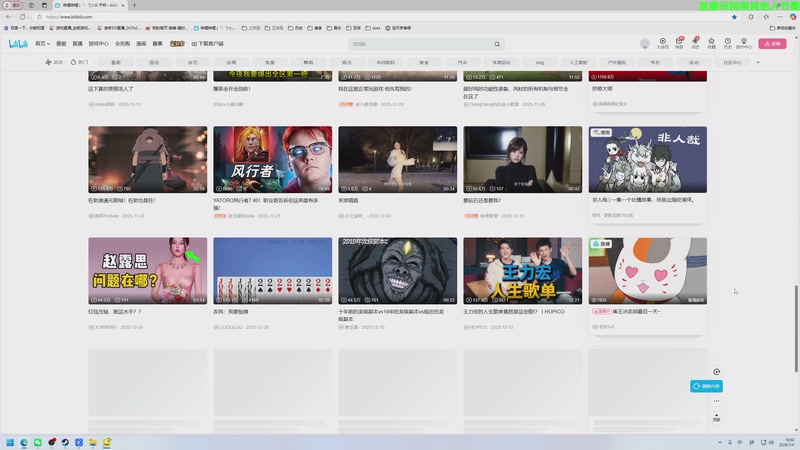Image resolution: width=800 pixels, height=450 pixels.
Task: Select the vlog category tab
Action: pyautogui.click(x=540, y=62)
